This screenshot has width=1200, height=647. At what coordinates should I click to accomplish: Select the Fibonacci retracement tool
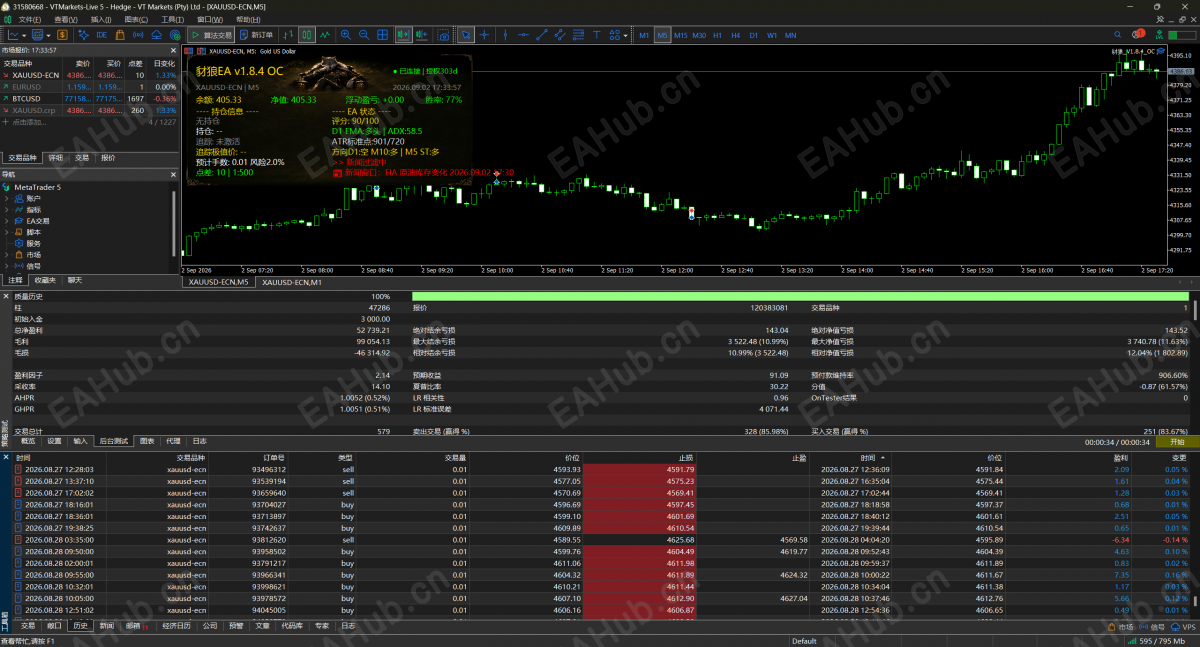(x=579, y=35)
